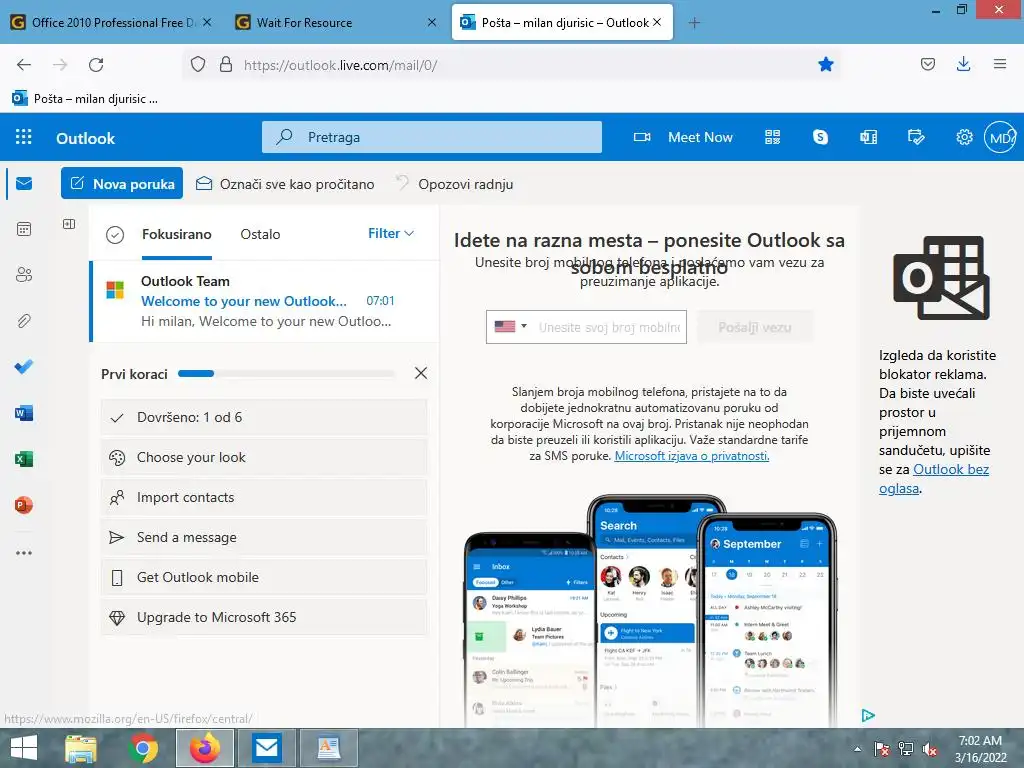Screen dimensions: 1024x768
Task: Open the My Day task pane icon
Action: 916,137
